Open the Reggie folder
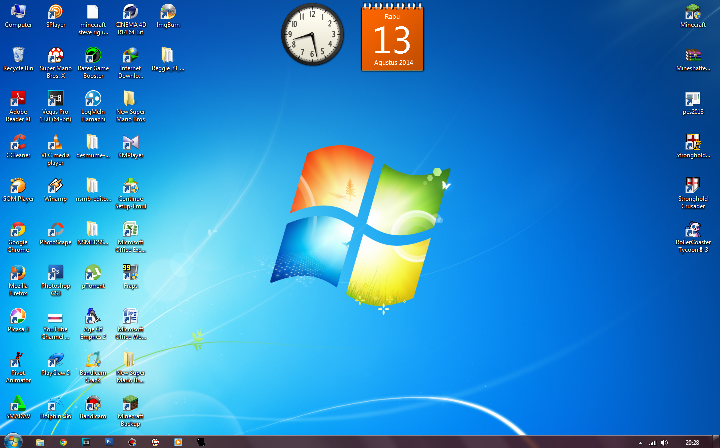The width and height of the screenshot is (720, 448). tap(168, 60)
